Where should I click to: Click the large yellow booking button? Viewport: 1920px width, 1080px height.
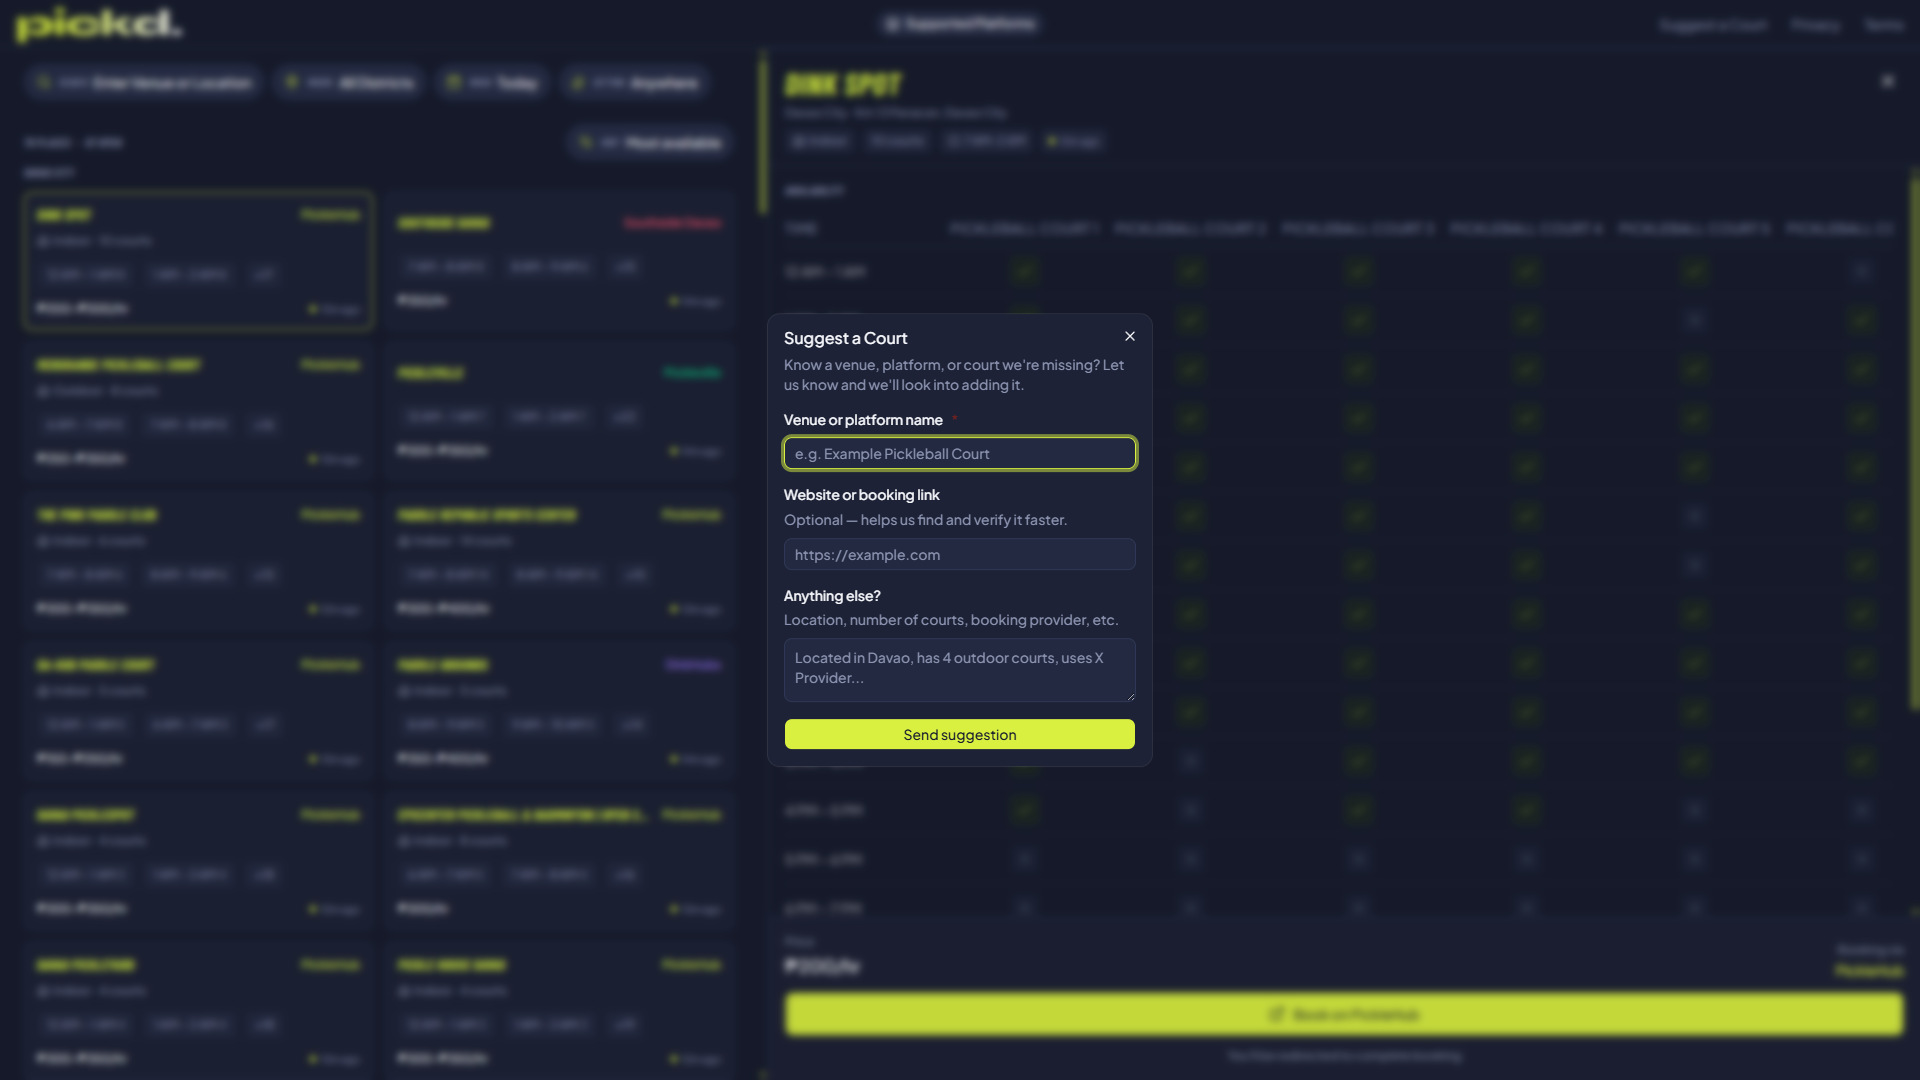pyautogui.click(x=1344, y=1014)
